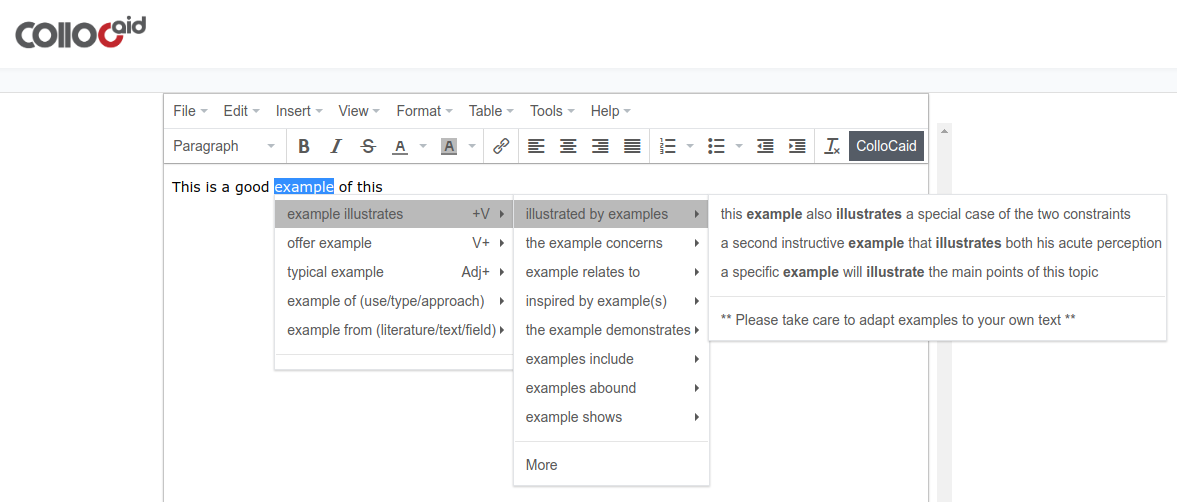Open the Paragraph format dropdown
Image resolution: width=1177 pixels, height=502 pixels.
point(224,146)
